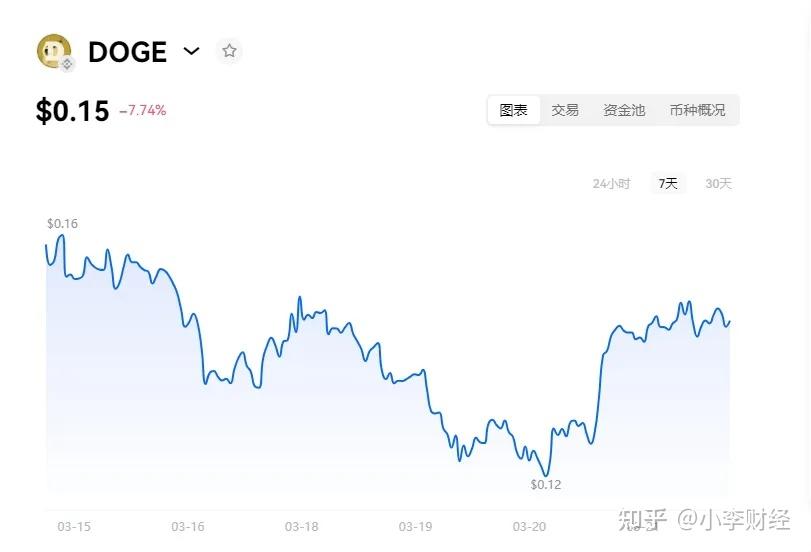Select the 24小时 time range
Image resolution: width=811 pixels, height=552 pixels.
click(x=611, y=184)
